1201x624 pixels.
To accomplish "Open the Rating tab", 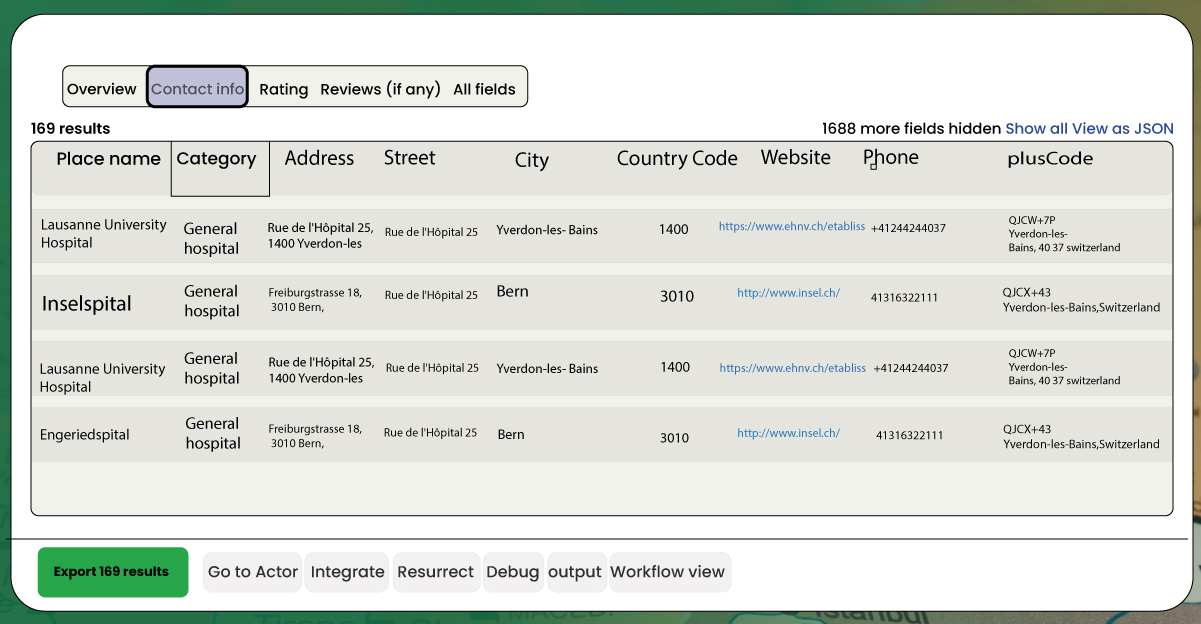I will coord(284,89).
